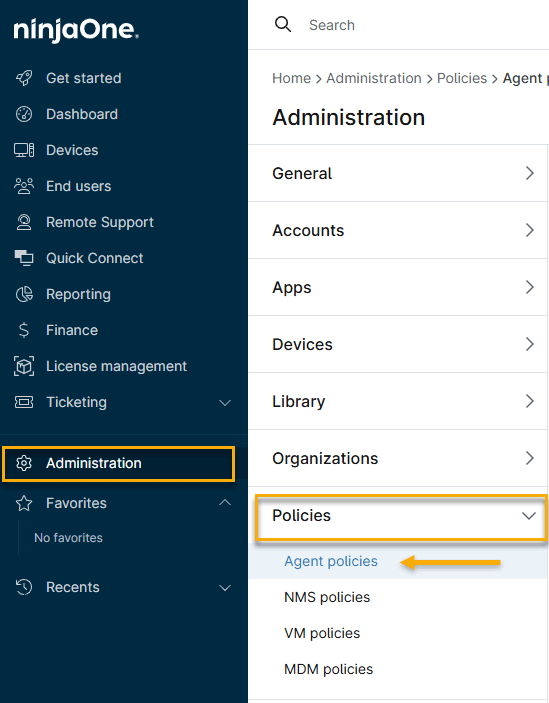Screen dimensions: 549x703
Task: Open License management box icon
Action: point(24,366)
